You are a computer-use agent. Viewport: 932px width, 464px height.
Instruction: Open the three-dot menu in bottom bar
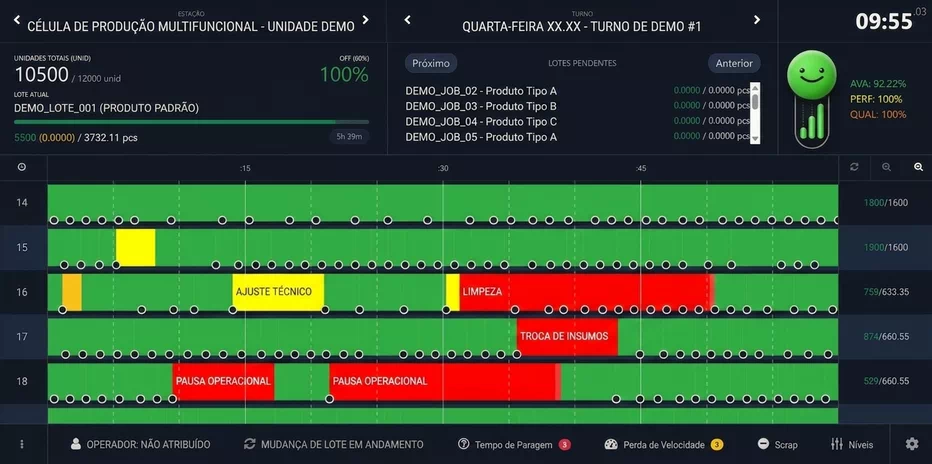tap(22, 444)
